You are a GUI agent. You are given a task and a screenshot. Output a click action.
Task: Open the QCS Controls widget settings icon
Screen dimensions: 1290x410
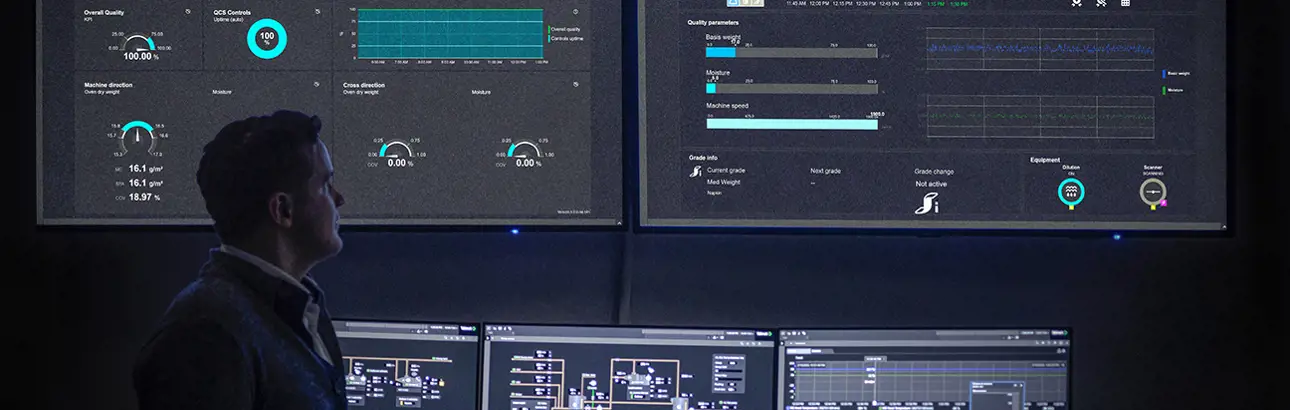coord(317,12)
